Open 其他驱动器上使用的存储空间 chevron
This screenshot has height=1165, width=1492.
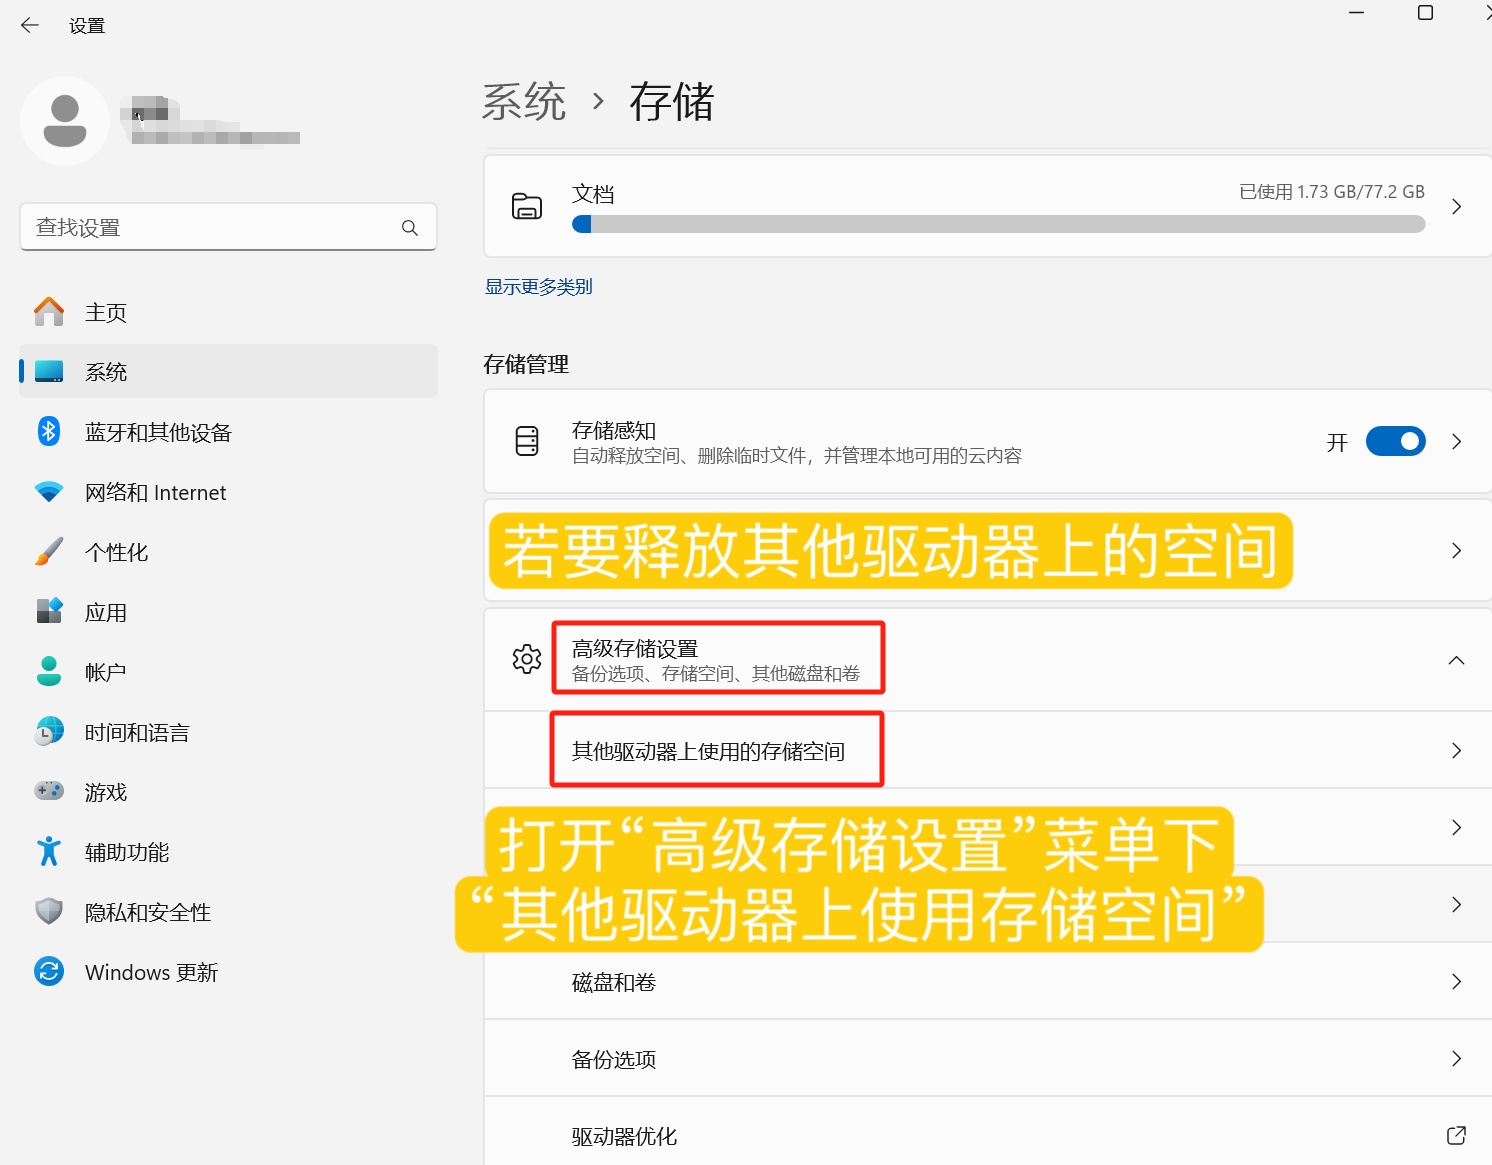coord(1457,751)
